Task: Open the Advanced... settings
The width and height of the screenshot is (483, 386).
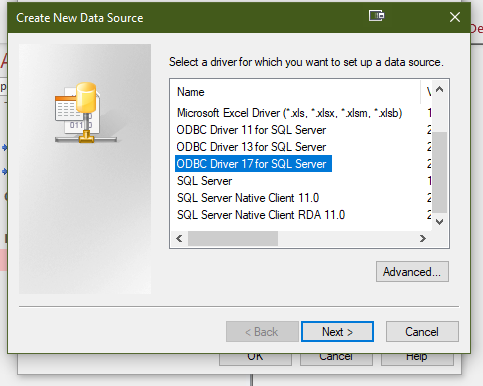Action: point(412,272)
